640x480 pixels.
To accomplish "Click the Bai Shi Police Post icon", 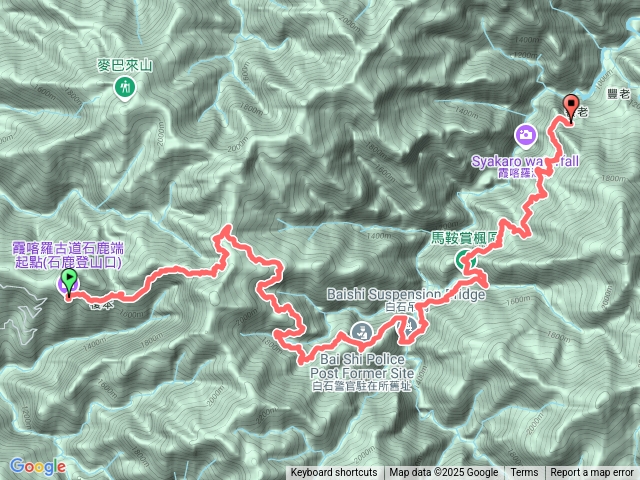I will coord(361,332).
